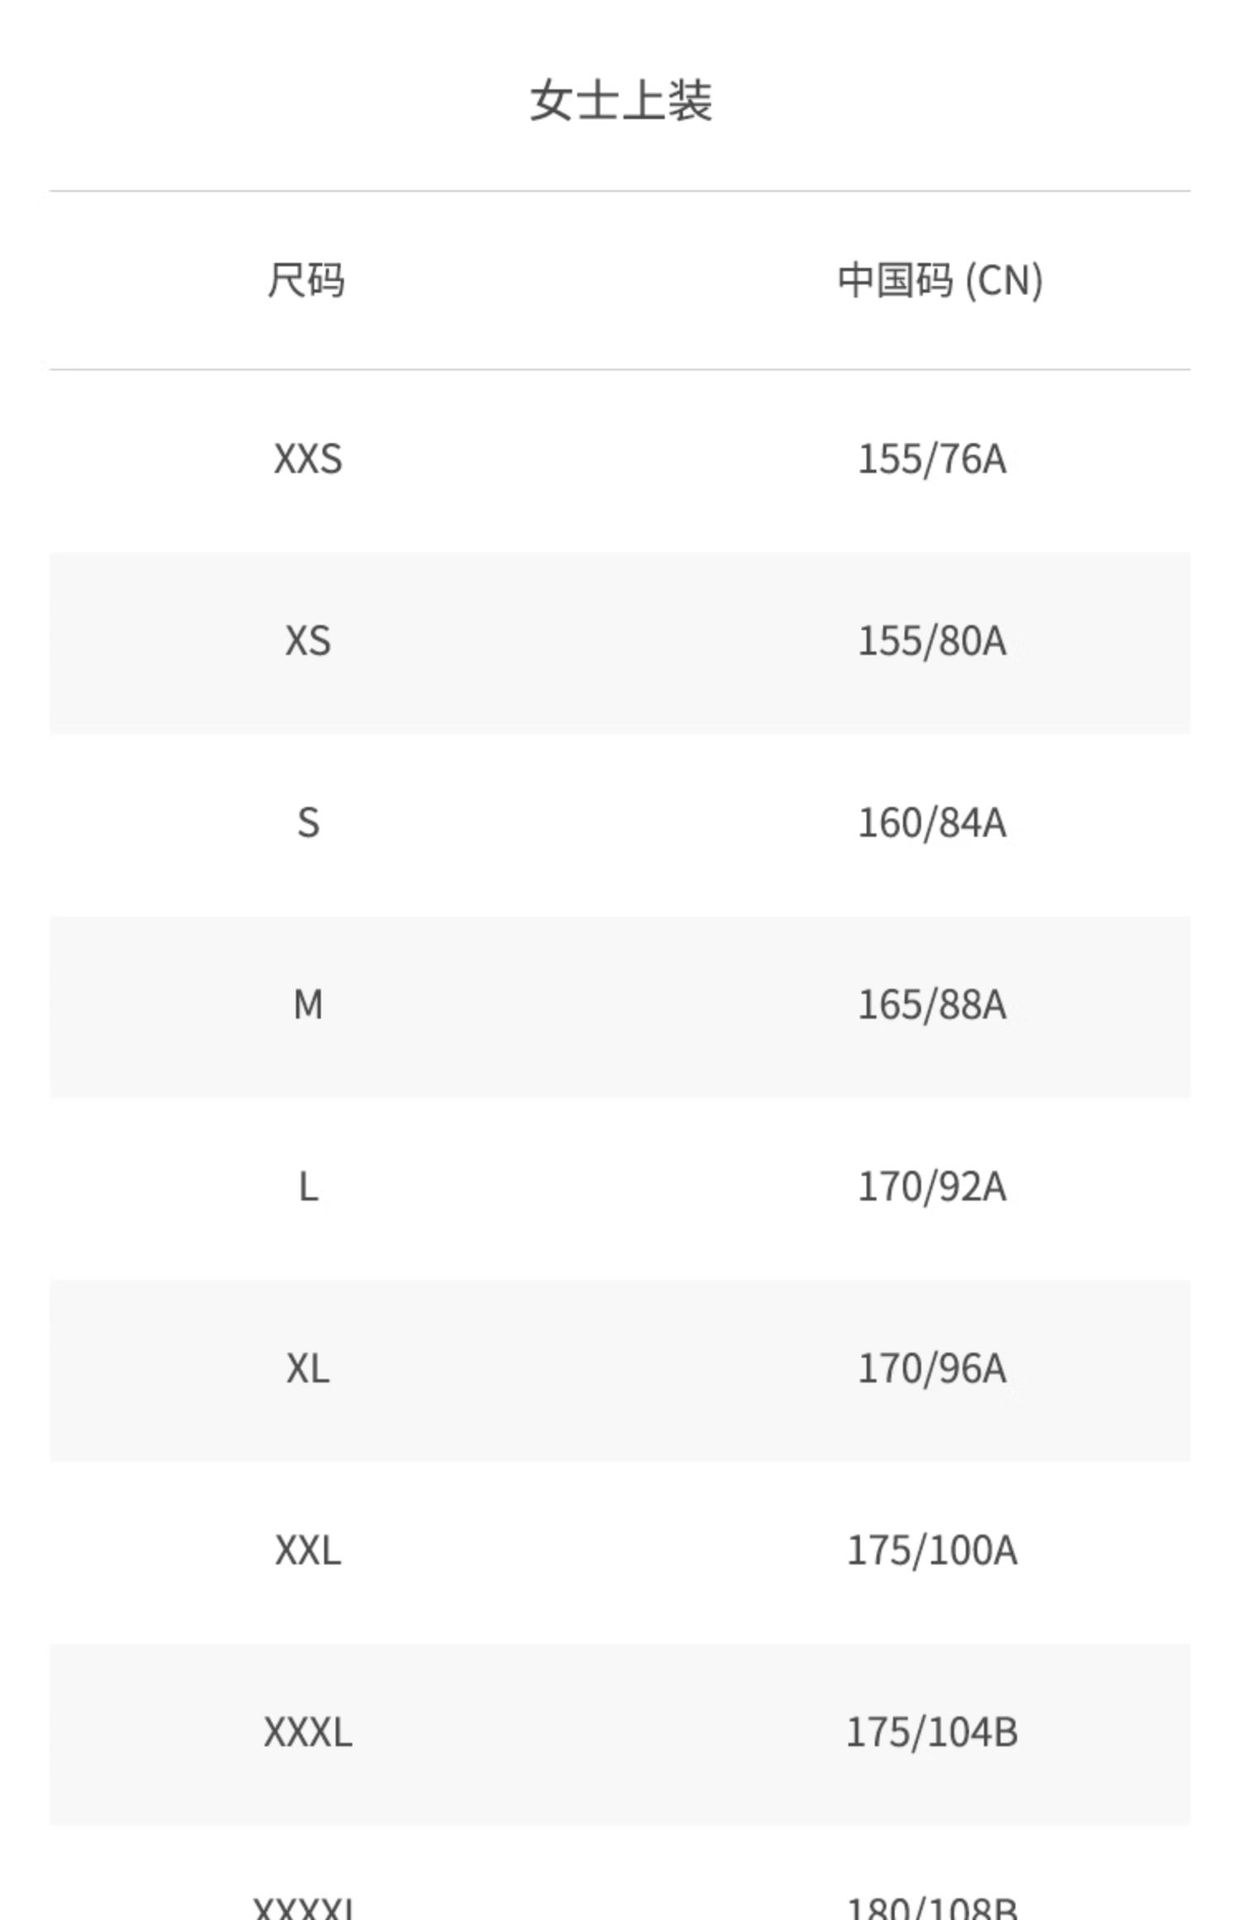Click the 155/80A CN size
This screenshot has width=1240, height=1920.
[932, 642]
